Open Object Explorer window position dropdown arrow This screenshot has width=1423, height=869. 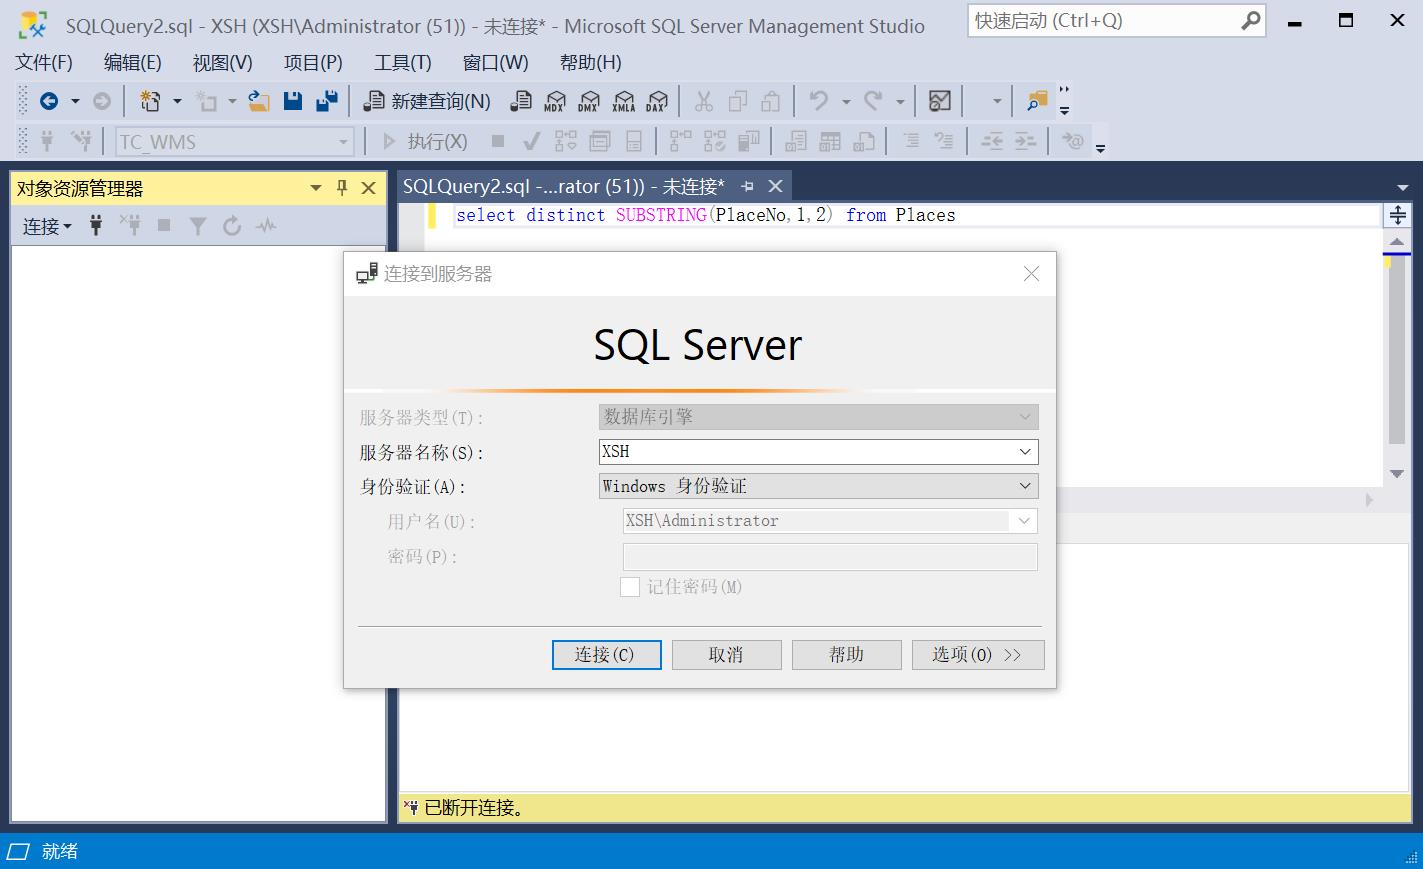[316, 188]
